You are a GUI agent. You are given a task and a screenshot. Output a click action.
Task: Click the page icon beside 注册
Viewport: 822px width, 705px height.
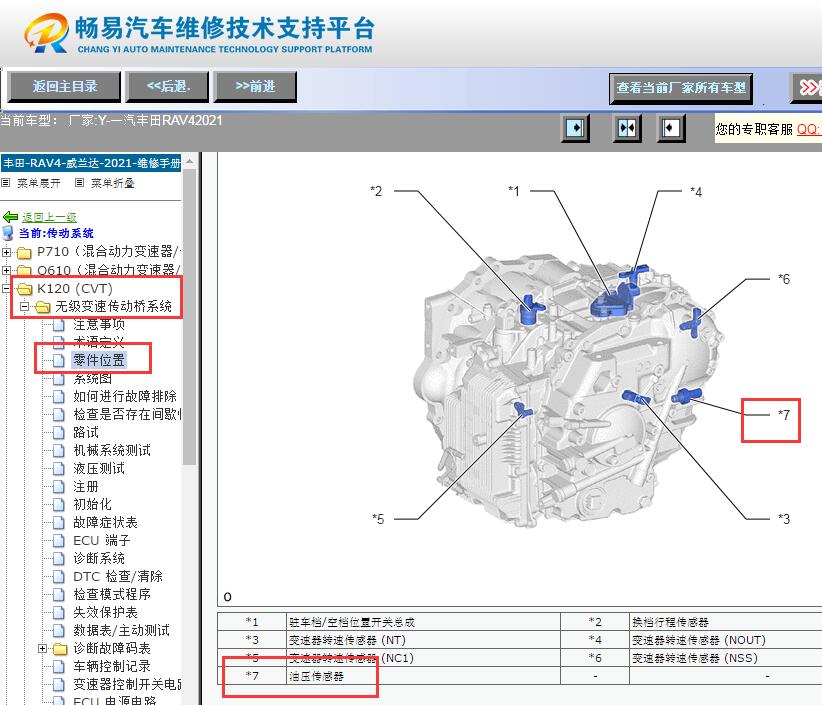click(59, 487)
